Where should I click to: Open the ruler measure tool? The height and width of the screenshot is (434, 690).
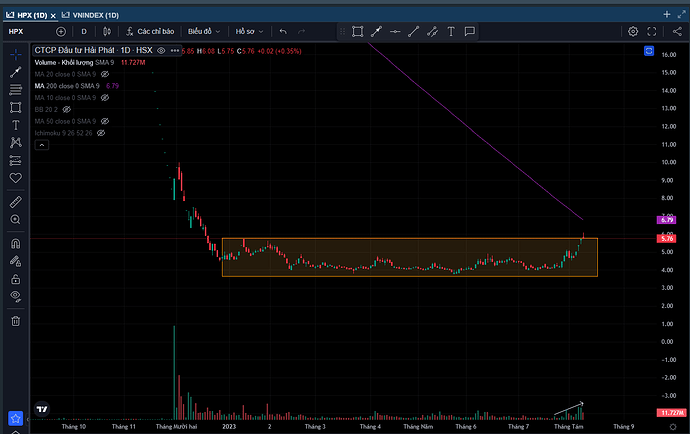[x=16, y=201]
